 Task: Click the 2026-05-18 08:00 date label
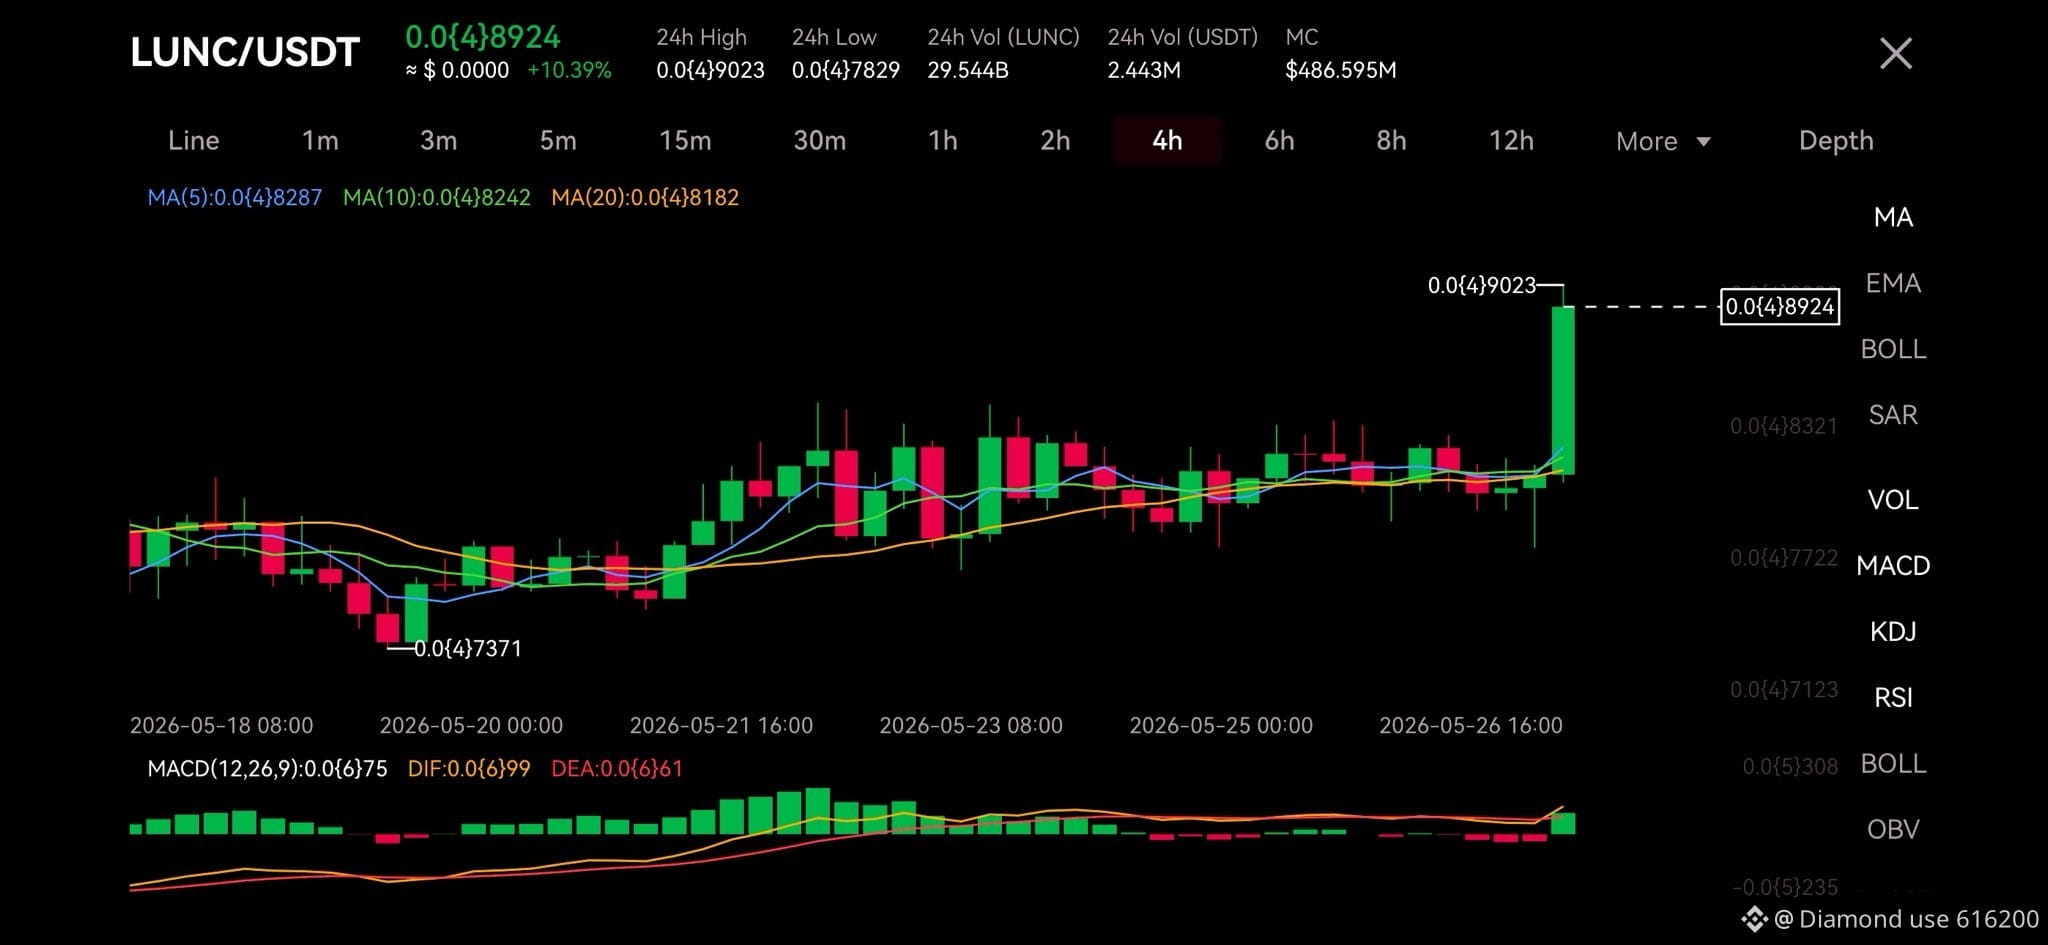[221, 725]
